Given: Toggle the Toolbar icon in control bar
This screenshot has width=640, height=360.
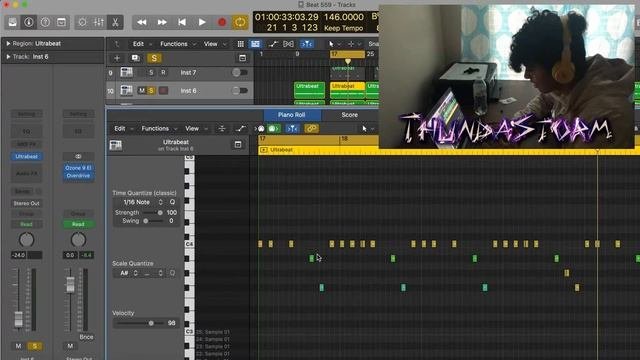Looking at the screenshot, I should pos(61,22).
